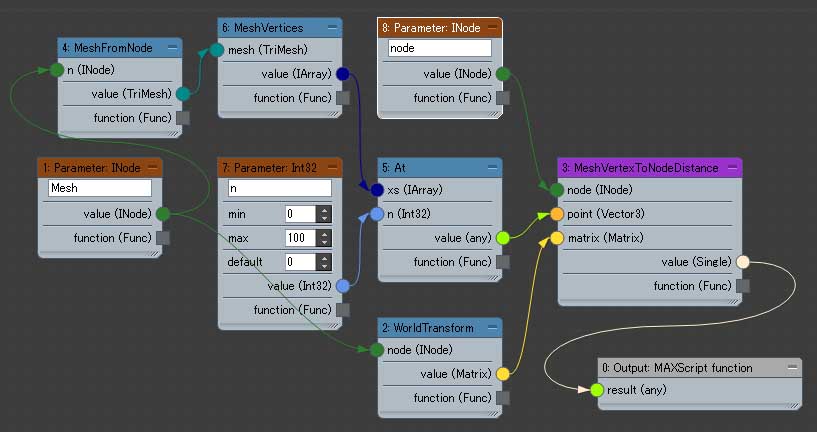Click the n (INode) input socket on MeshFromNode
The width and height of the screenshot is (817, 432).
pyautogui.click(x=57, y=70)
